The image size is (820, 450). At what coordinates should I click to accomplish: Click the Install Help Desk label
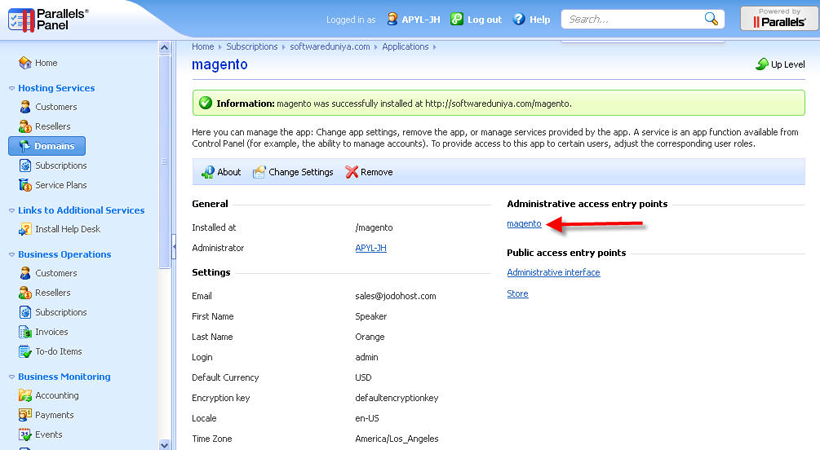click(x=67, y=229)
